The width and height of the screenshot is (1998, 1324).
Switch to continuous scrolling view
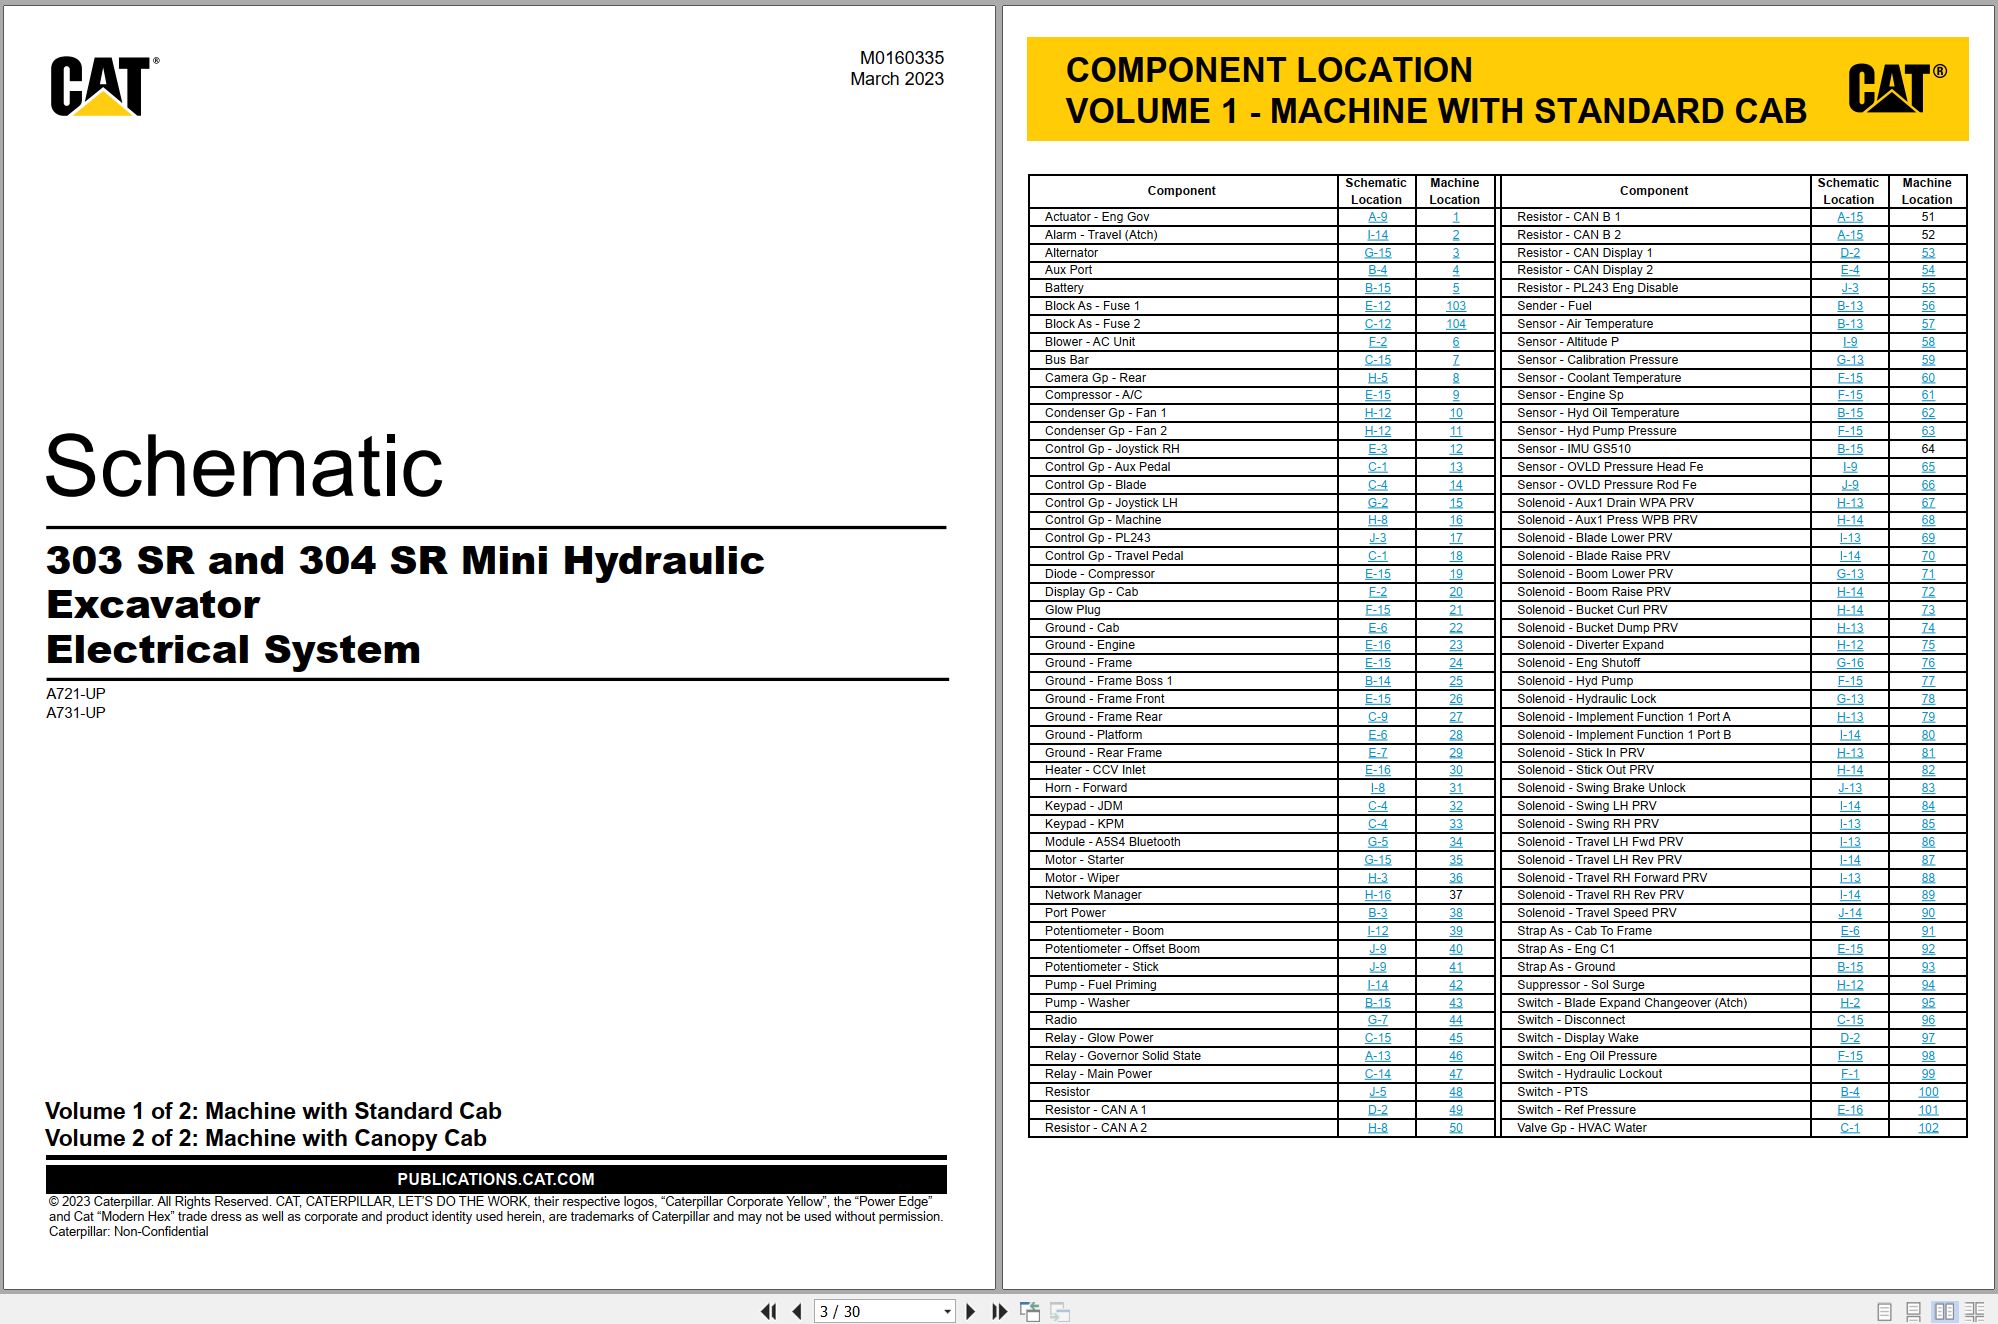click(1913, 1311)
